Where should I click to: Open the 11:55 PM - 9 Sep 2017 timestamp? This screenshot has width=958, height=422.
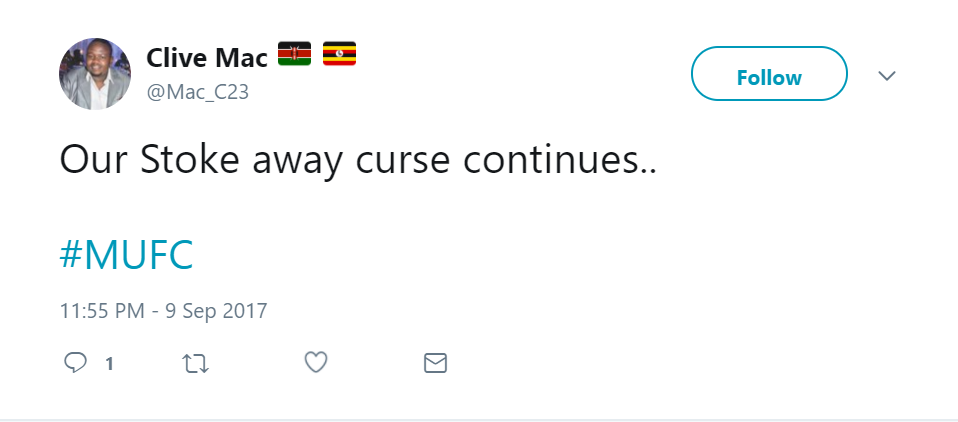pyautogui.click(x=163, y=310)
